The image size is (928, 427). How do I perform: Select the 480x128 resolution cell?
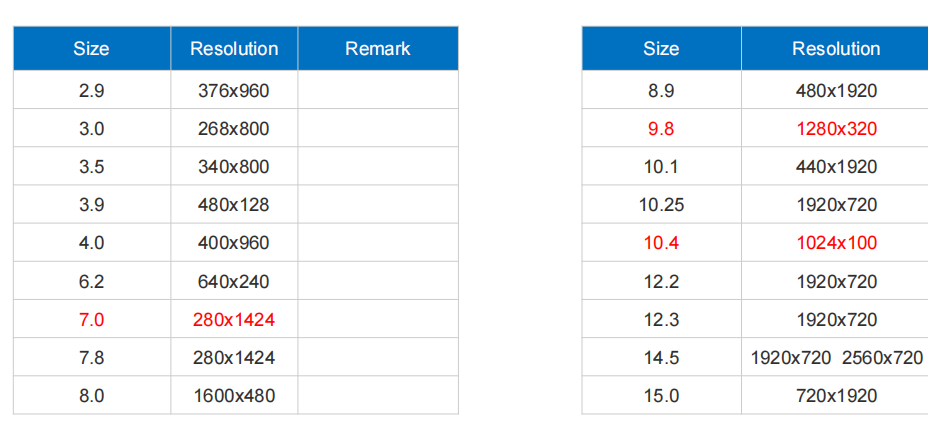click(x=234, y=205)
